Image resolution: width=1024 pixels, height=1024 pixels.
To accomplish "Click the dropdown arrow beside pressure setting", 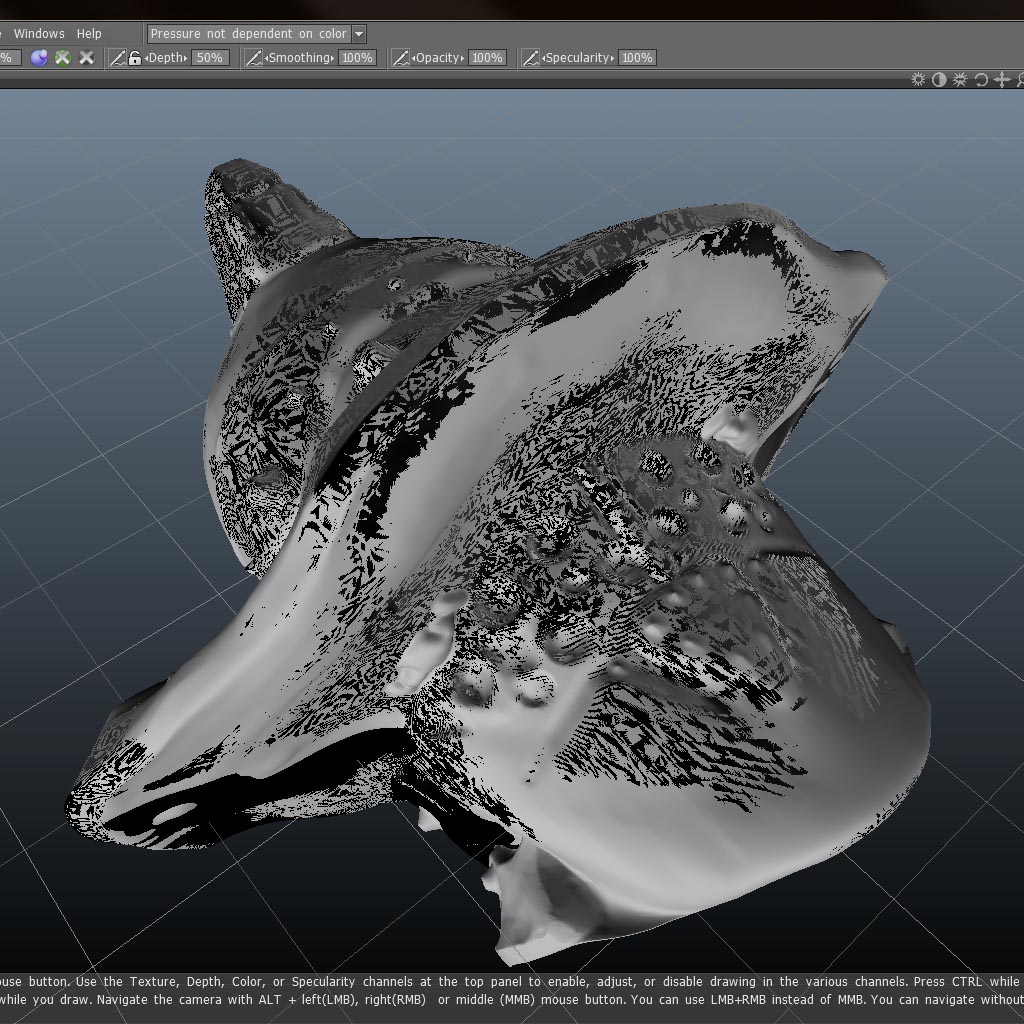I will (x=359, y=34).
